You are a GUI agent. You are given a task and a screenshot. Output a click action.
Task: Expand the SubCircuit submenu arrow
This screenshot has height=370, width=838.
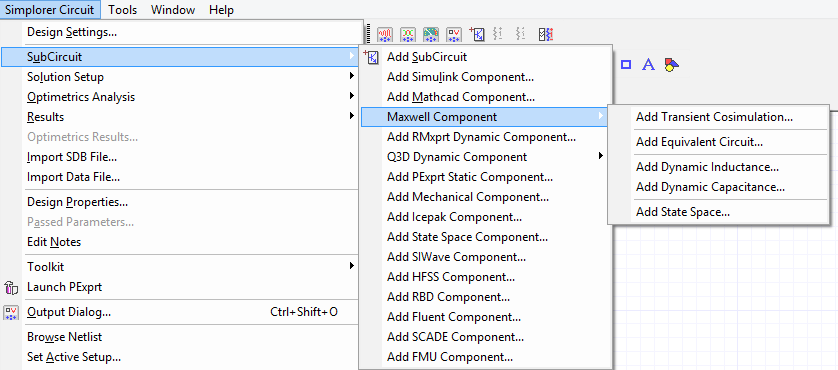click(x=352, y=56)
